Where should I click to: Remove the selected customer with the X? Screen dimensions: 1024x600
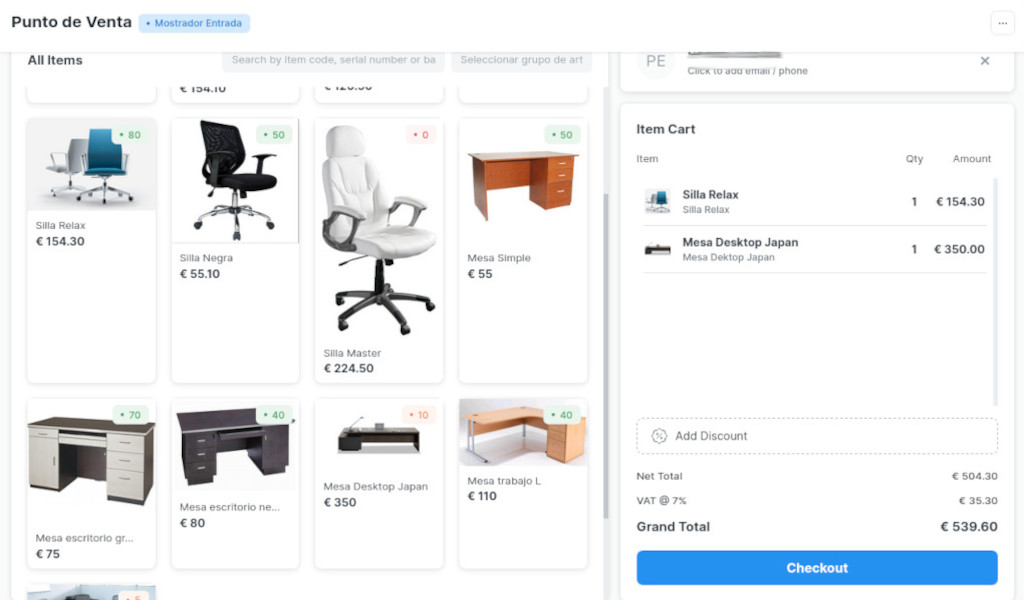(985, 61)
